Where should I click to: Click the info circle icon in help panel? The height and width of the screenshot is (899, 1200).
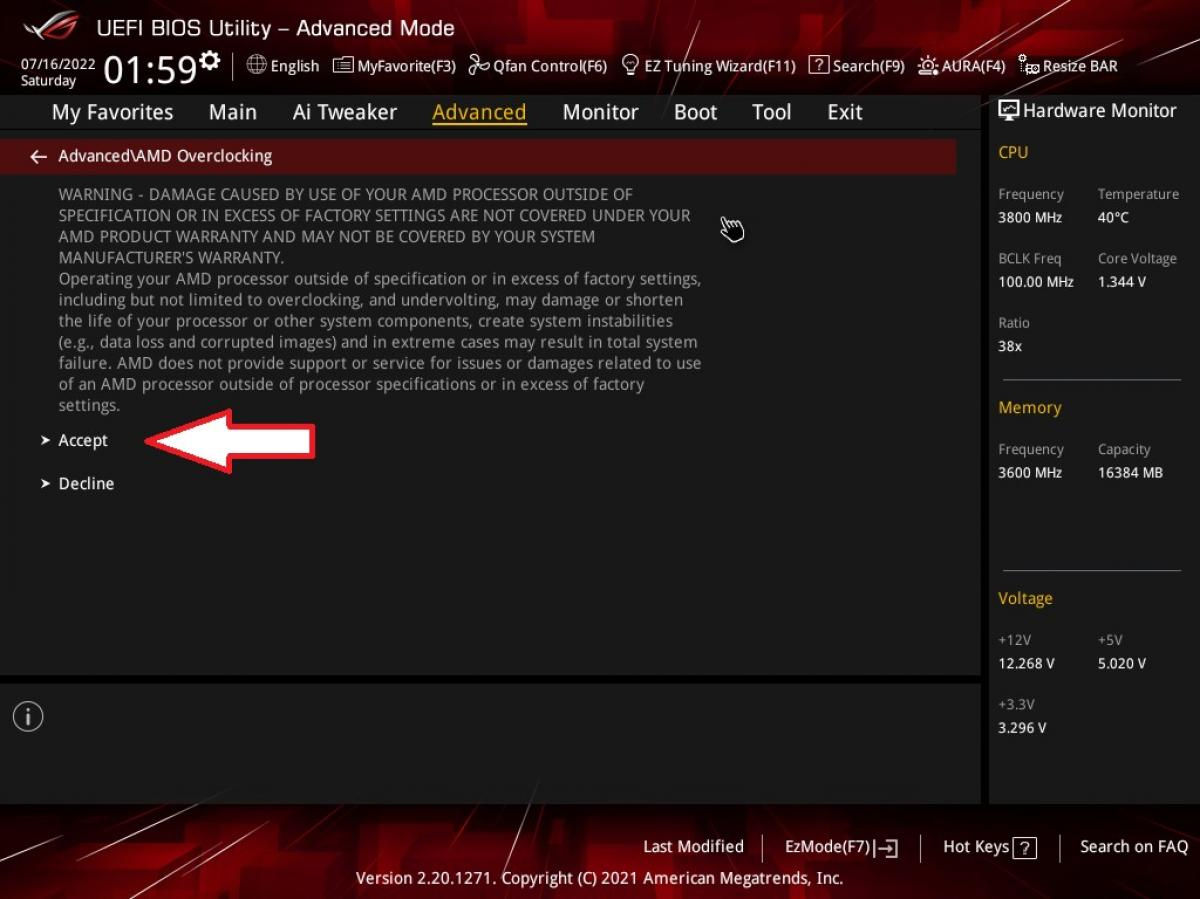(28, 716)
